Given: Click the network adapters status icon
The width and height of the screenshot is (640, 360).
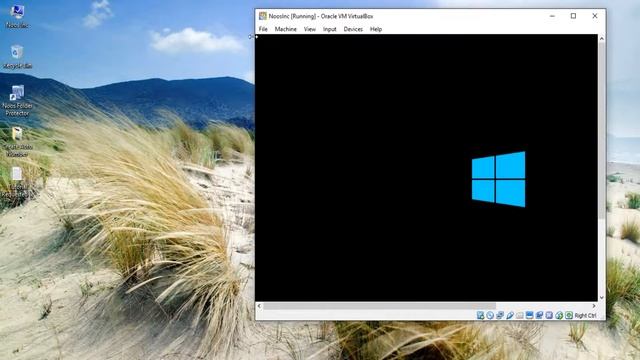Looking at the screenshot, I should click(500, 315).
